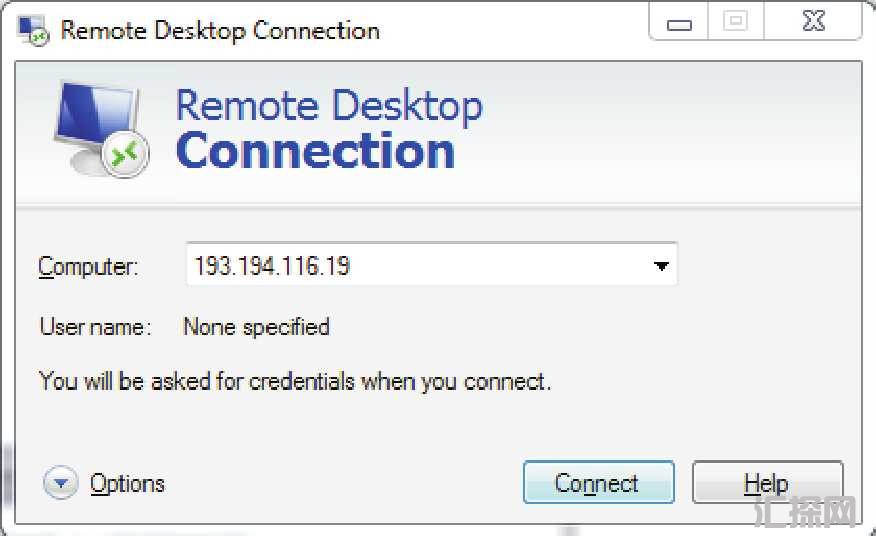Click the Computer address field 193.194.116.19
This screenshot has width=876, height=536.
410,267
